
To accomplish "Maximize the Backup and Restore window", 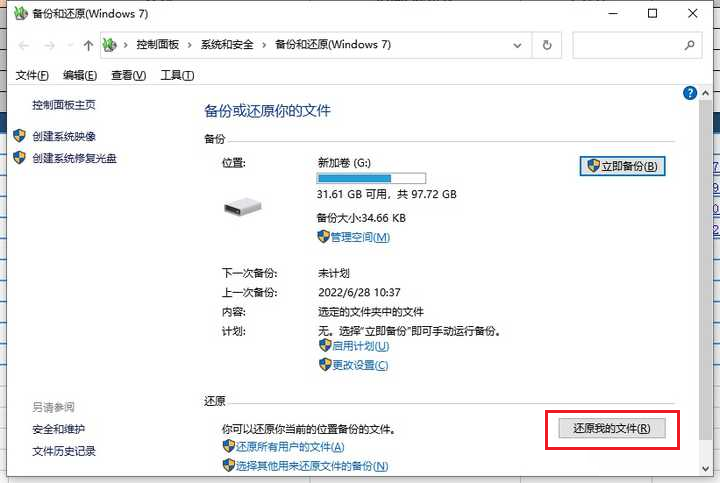I will 652,13.
